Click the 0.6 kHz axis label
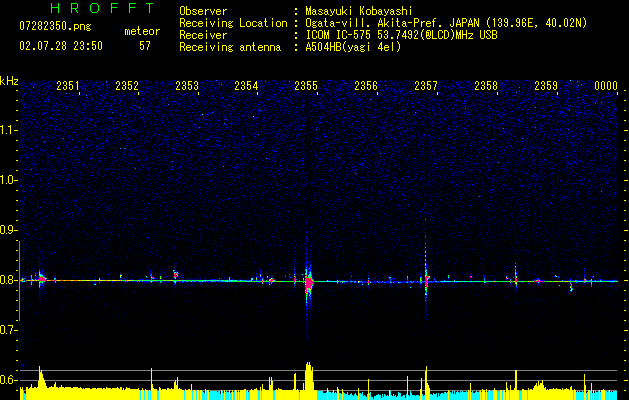The width and height of the screenshot is (629, 400). [8, 380]
